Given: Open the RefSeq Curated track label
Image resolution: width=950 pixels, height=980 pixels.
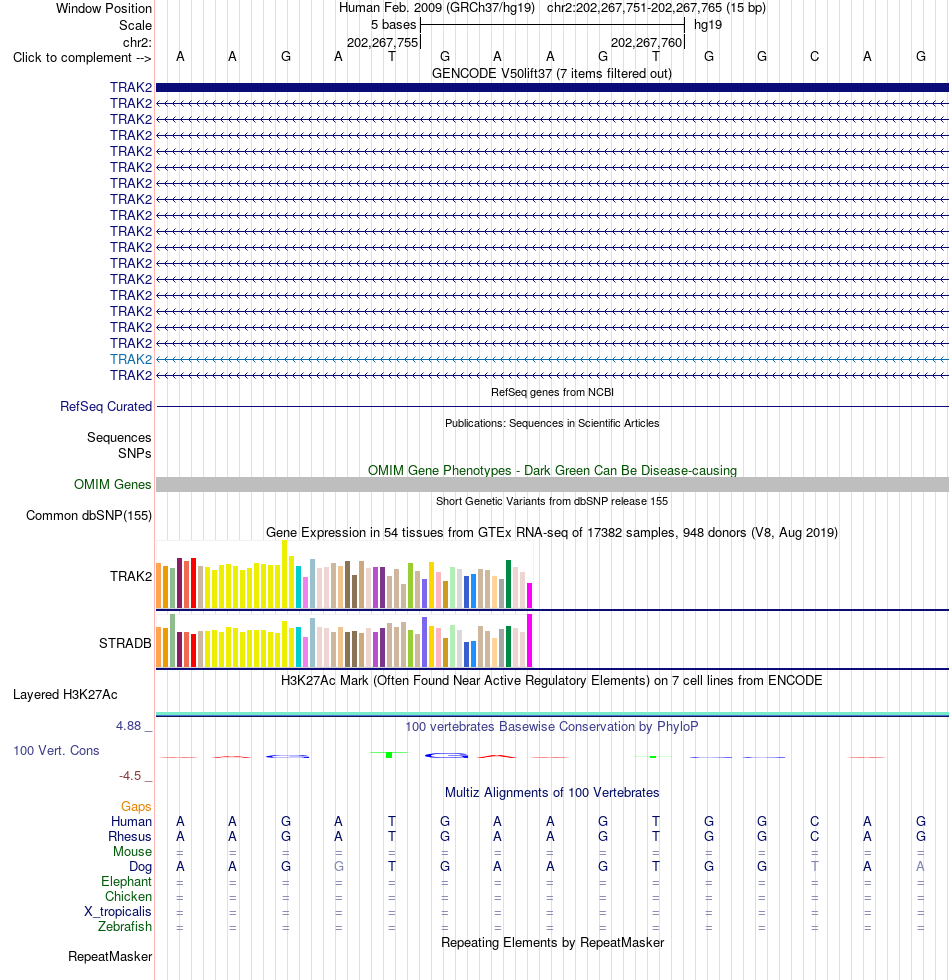Looking at the screenshot, I should tap(106, 406).
